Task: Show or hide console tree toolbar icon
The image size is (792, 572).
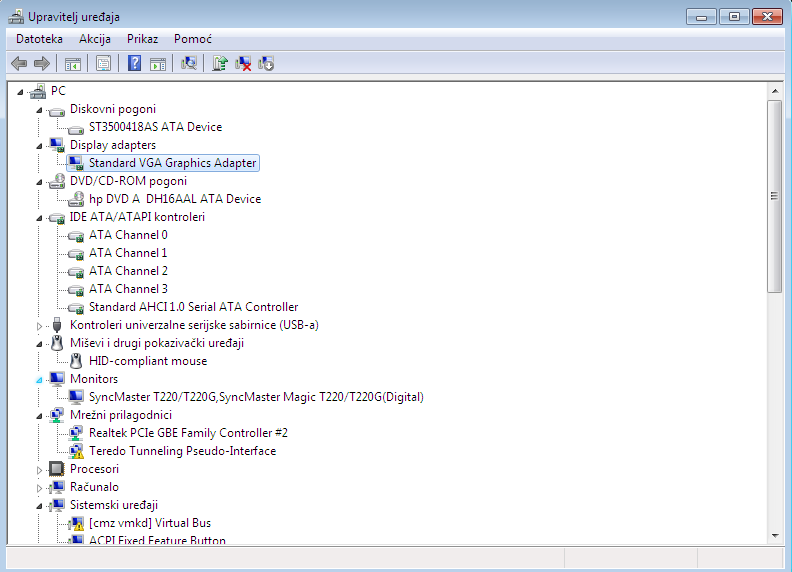Action: tap(73, 63)
